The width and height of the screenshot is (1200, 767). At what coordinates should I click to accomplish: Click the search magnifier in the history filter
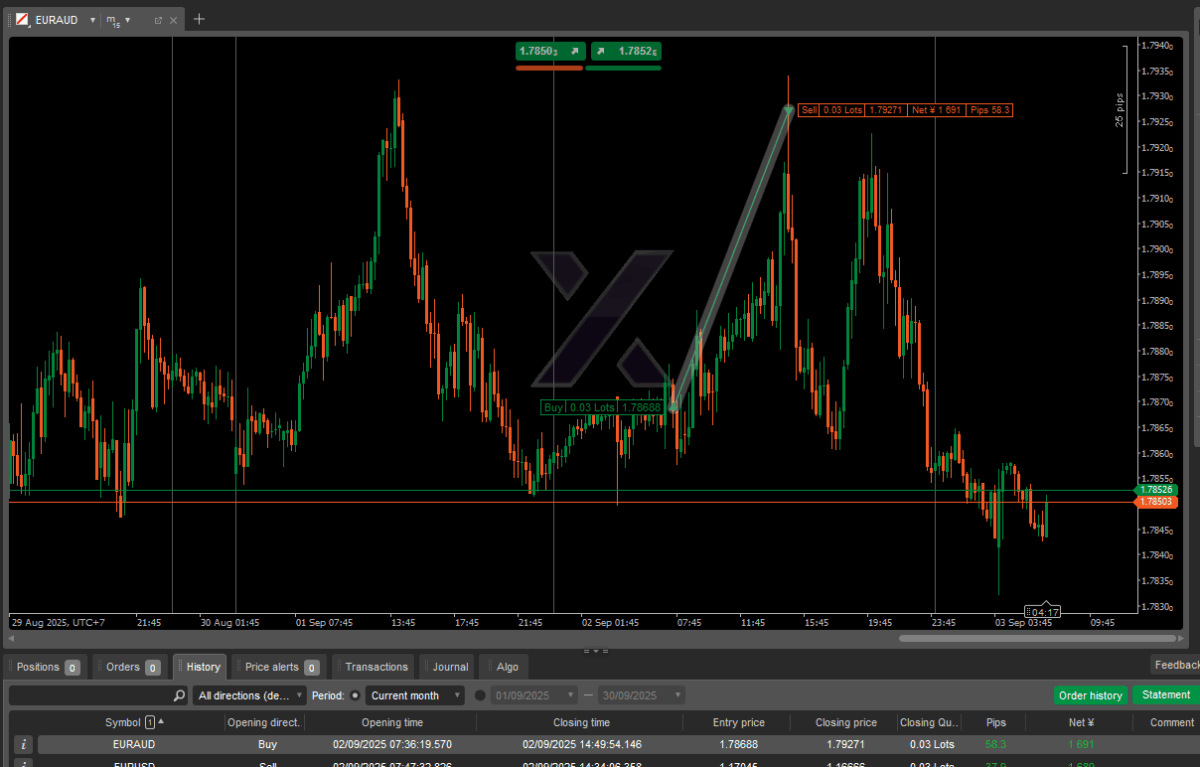[179, 695]
